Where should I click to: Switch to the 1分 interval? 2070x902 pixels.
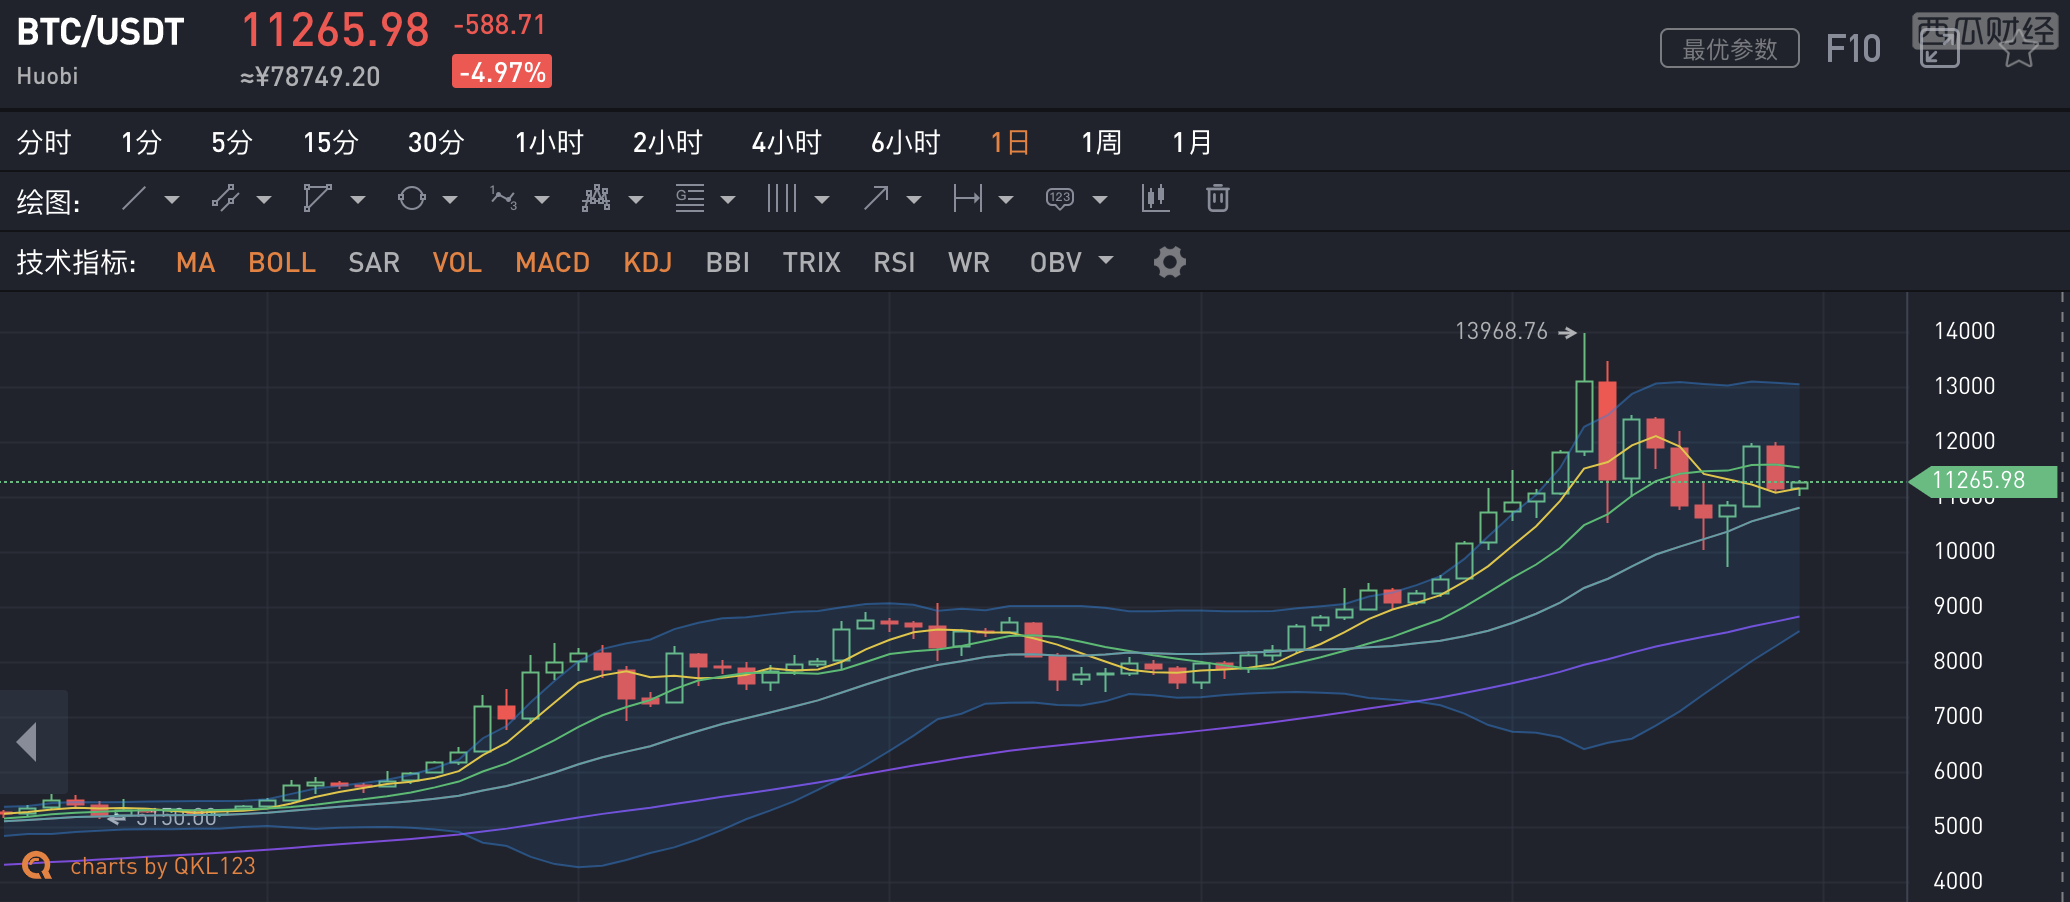pyautogui.click(x=141, y=142)
